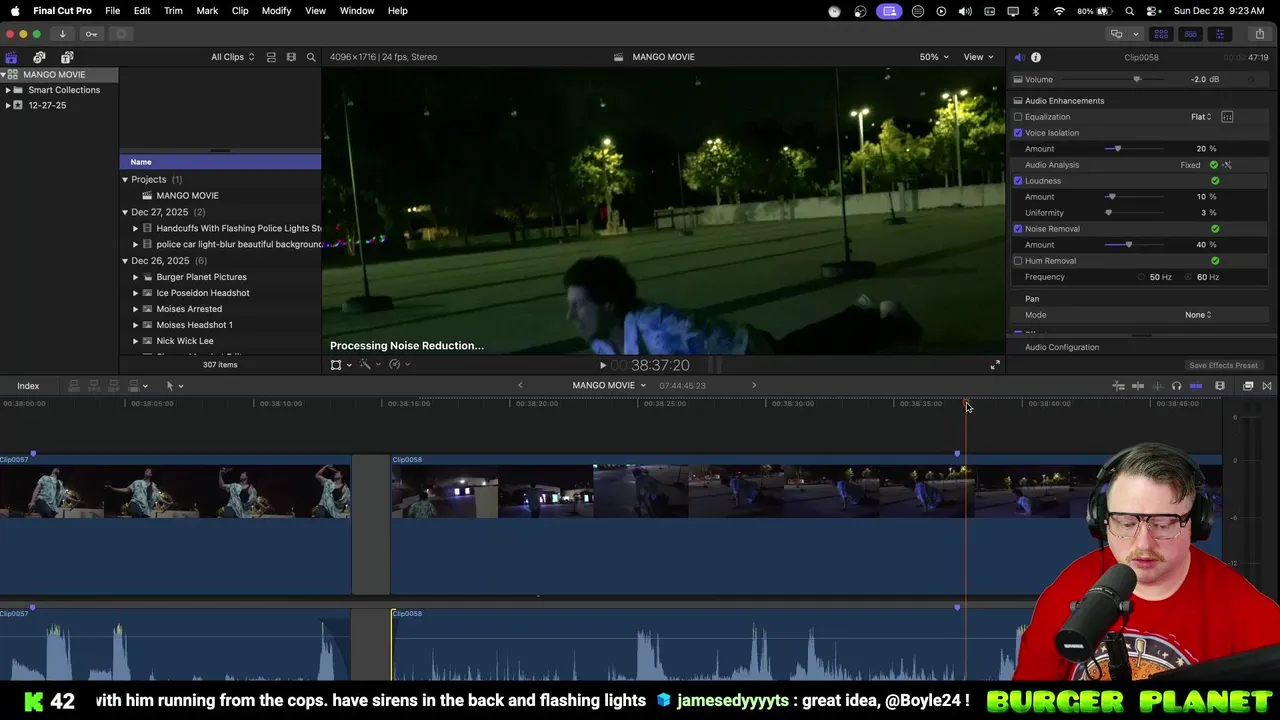This screenshot has height=720, width=1280.
Task: Disable the Noise Removal checkbox
Action: 1018,229
